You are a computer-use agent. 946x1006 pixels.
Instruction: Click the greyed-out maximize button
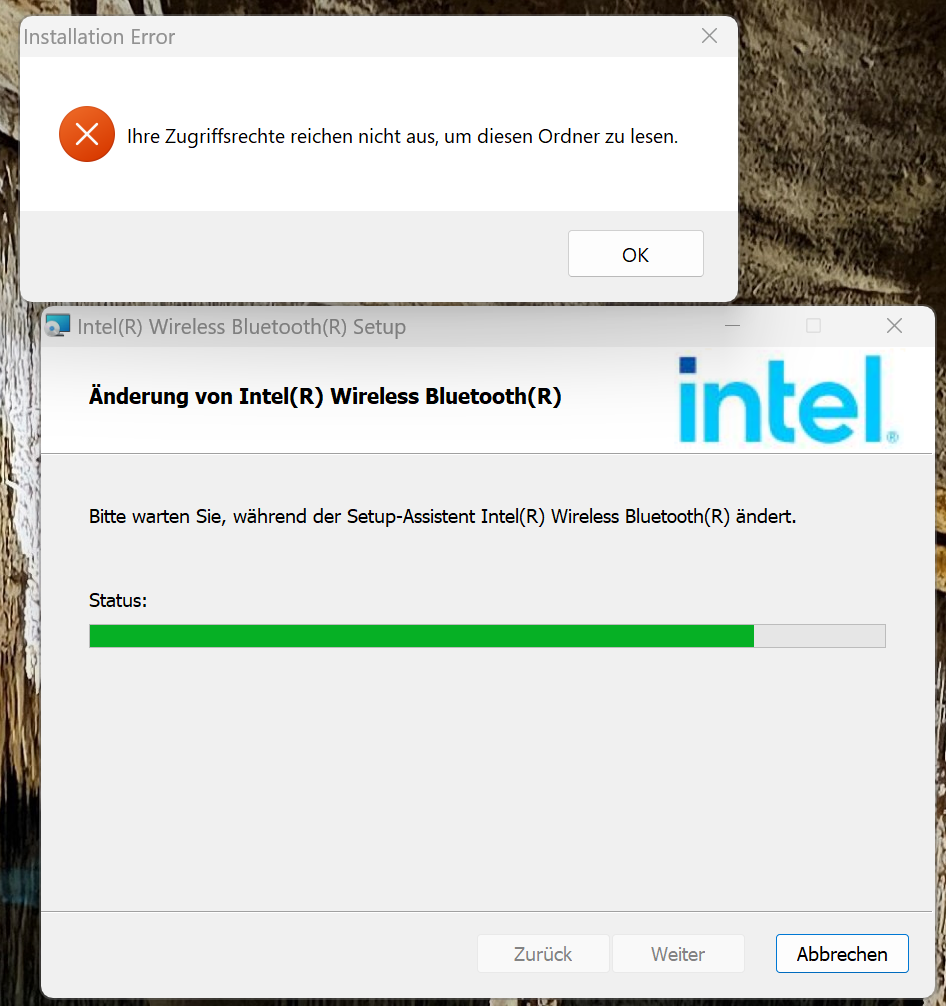point(813,326)
